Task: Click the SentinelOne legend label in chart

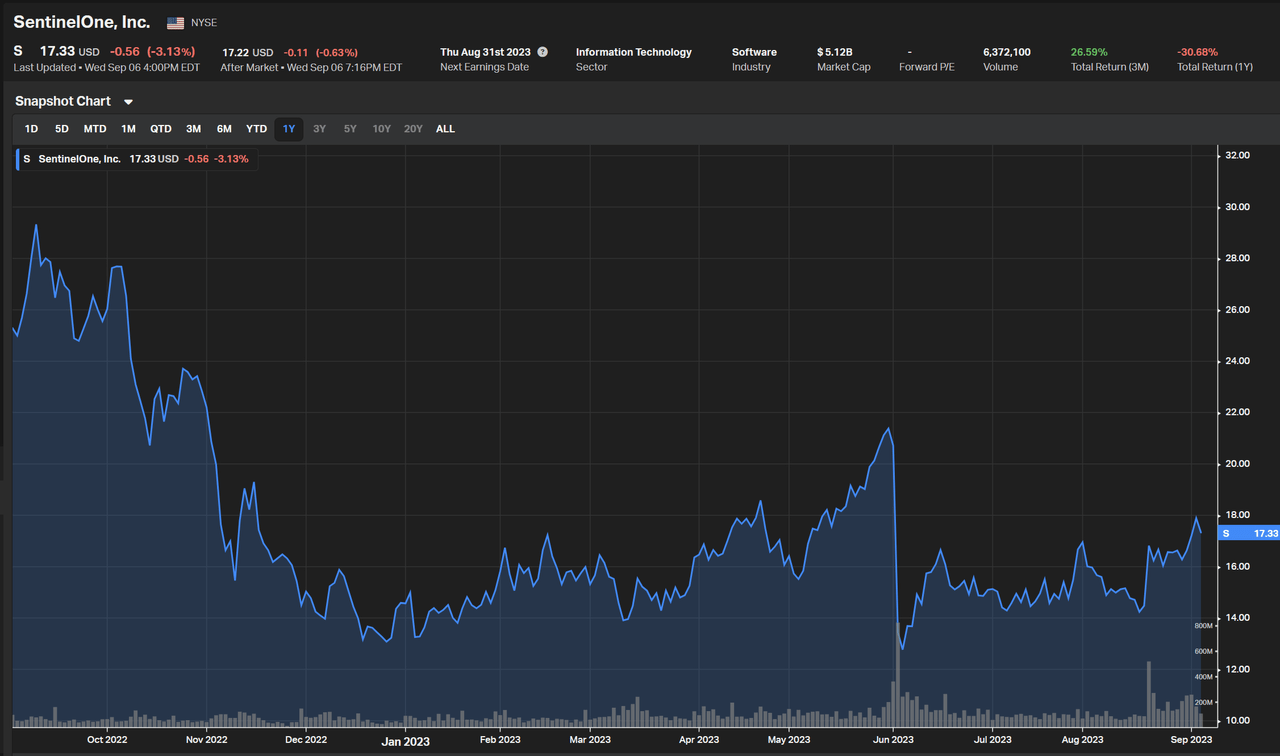Action: (79, 159)
